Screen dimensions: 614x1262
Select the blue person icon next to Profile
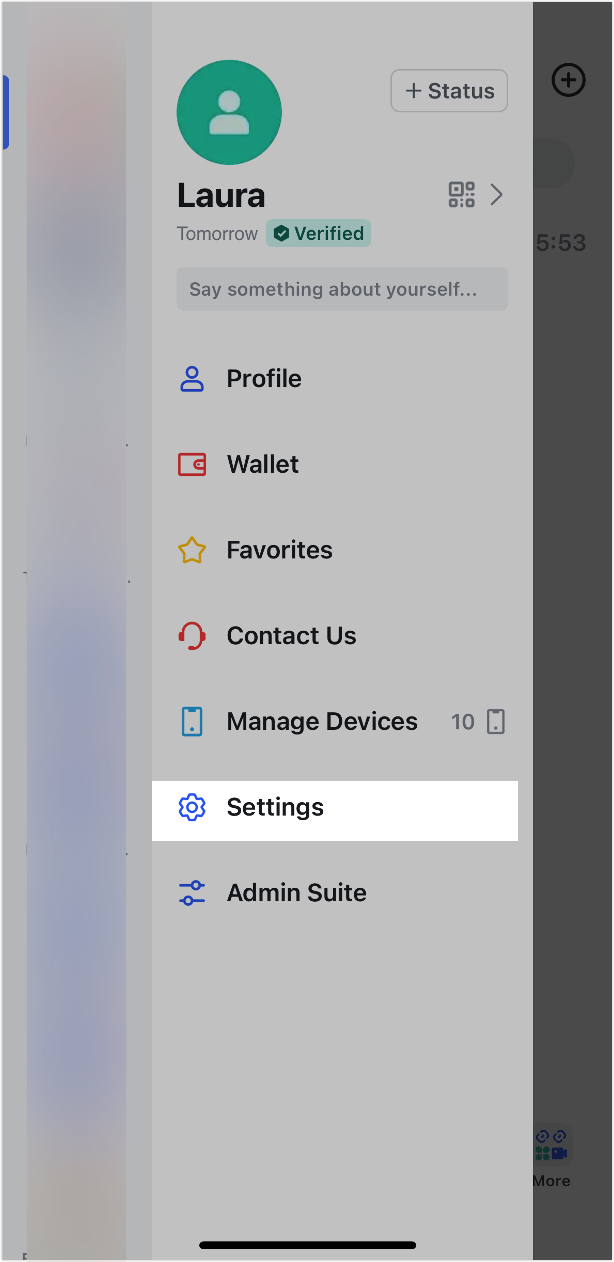click(192, 378)
